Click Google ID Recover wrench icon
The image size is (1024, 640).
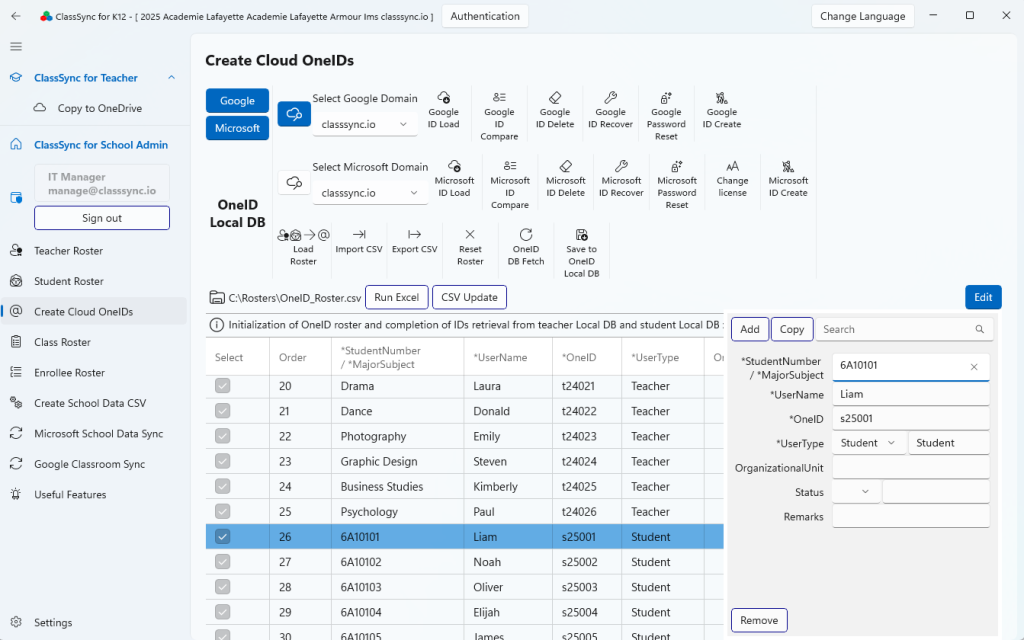pos(611,98)
